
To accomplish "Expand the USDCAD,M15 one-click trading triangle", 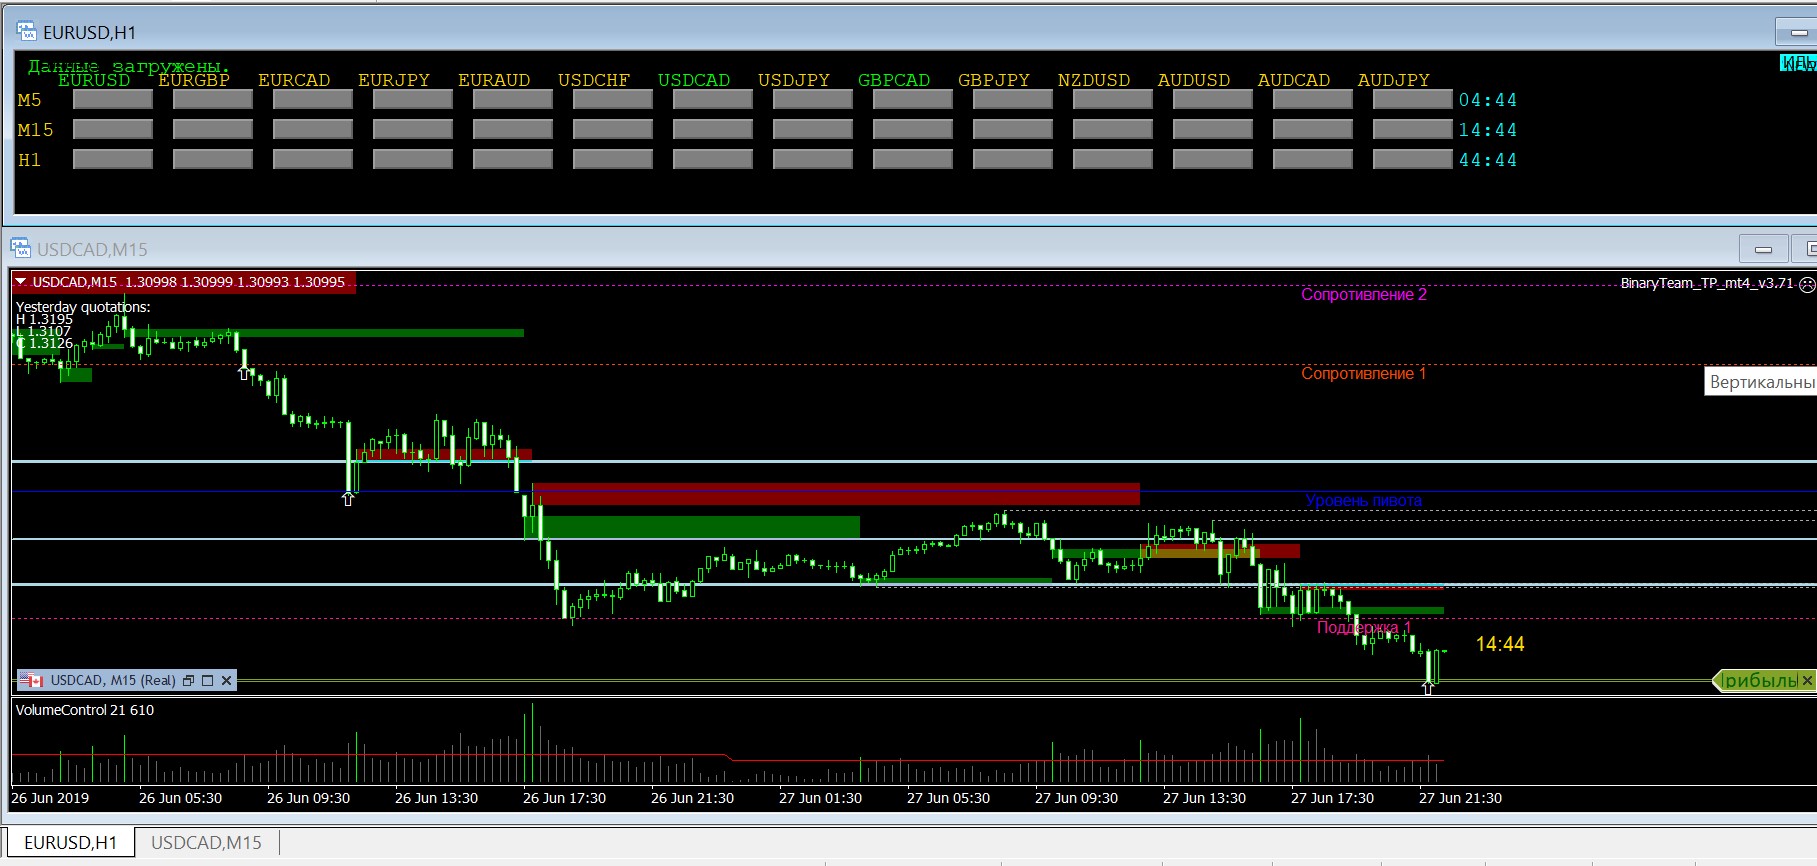I will 21,282.
